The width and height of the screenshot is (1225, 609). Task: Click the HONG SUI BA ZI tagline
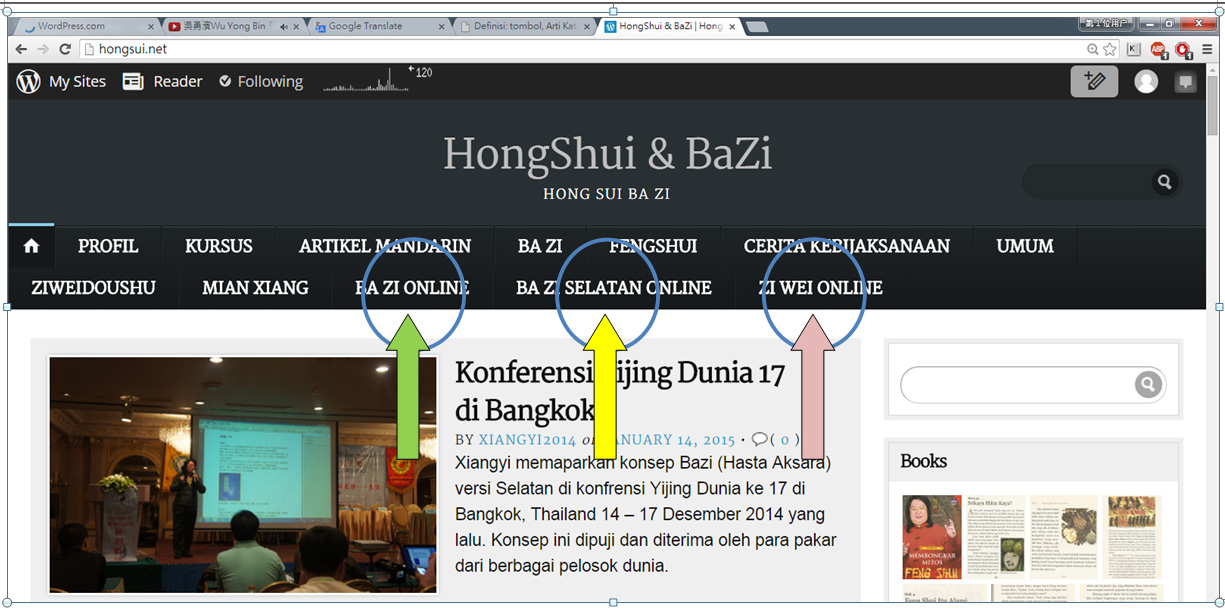coord(607,194)
